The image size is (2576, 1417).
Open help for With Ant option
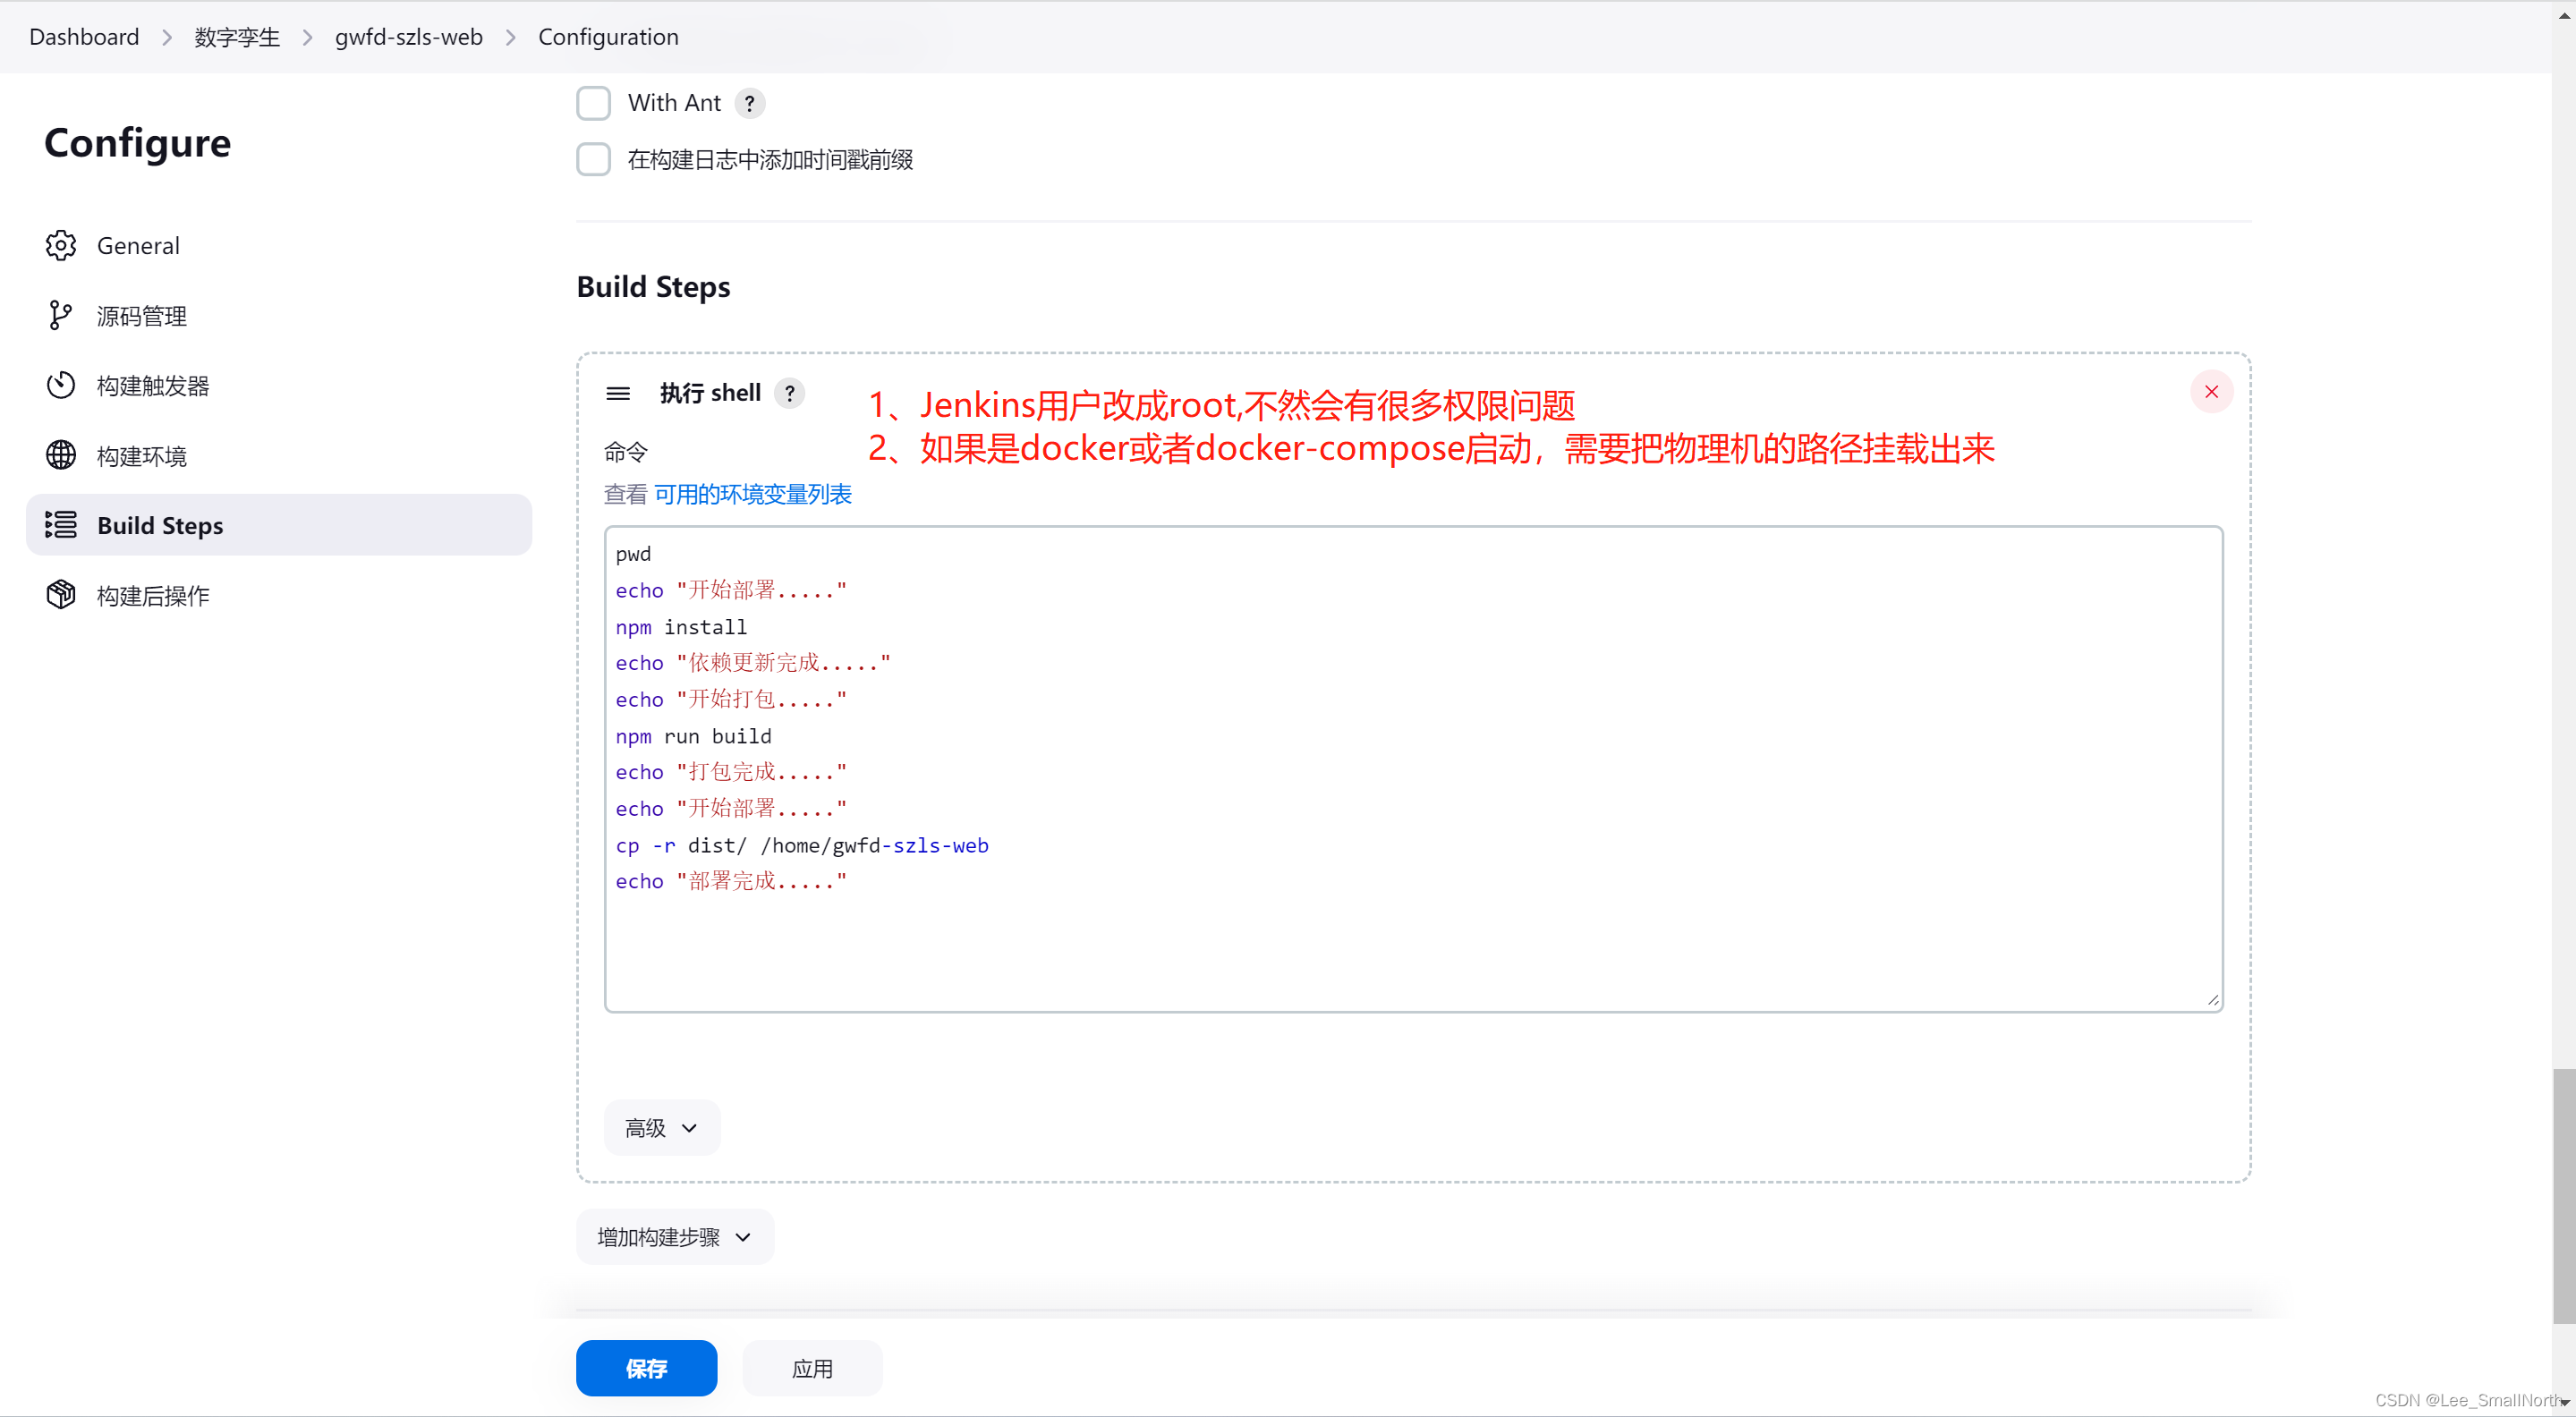click(750, 103)
